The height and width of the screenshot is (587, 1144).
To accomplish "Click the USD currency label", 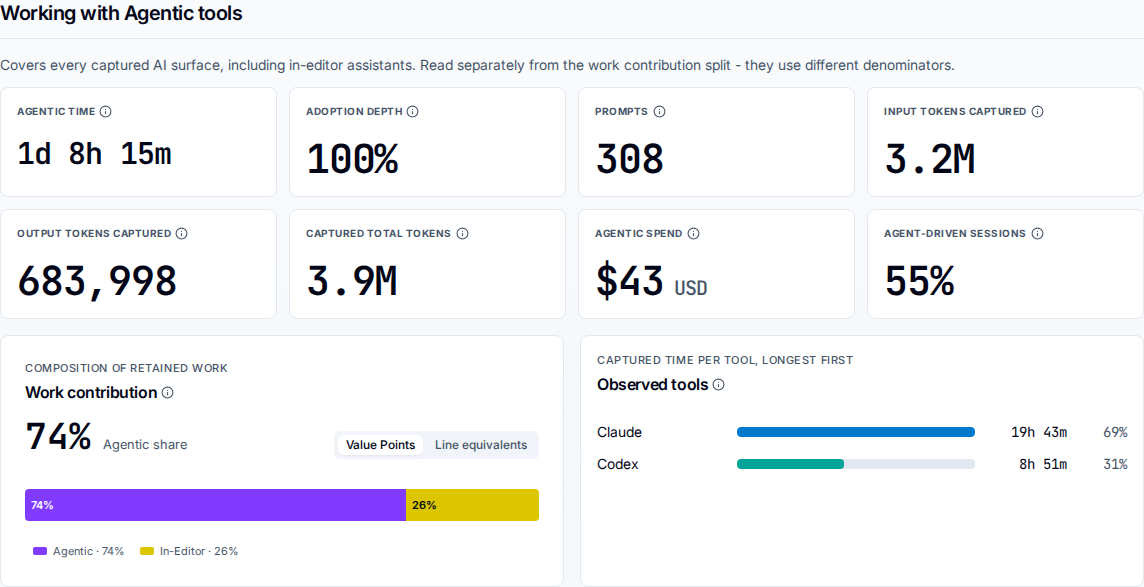I will tap(691, 288).
